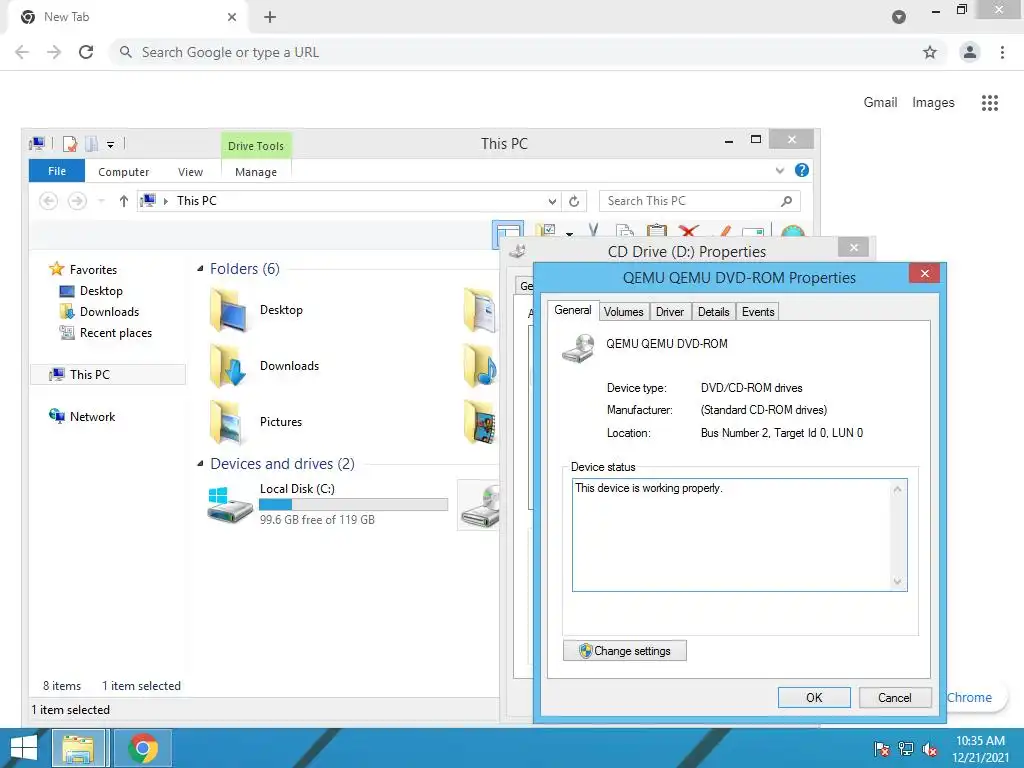Screen dimensions: 1024x768
Task: Select the General tab in DVD-ROM Properties
Action: [x=573, y=310]
